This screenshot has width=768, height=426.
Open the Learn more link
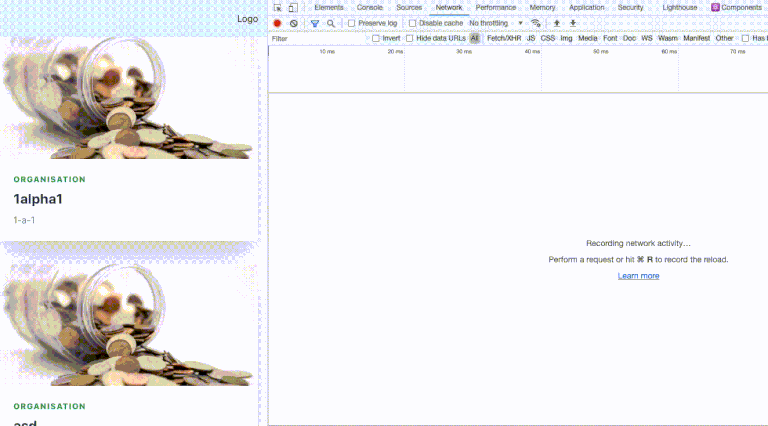tap(638, 276)
